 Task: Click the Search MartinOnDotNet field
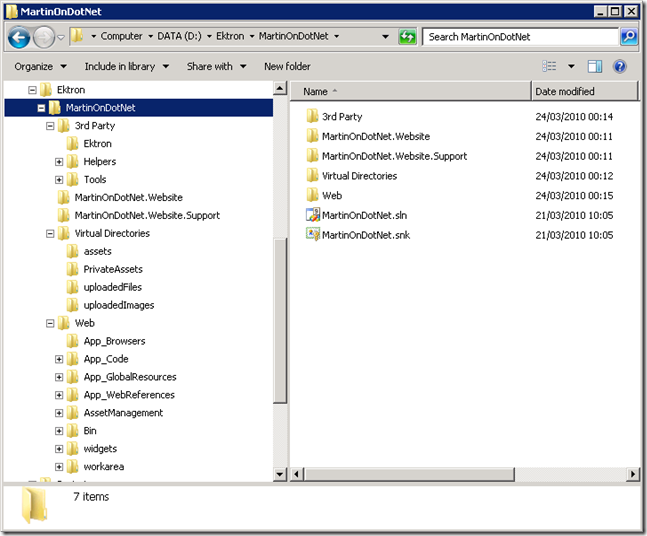pyautogui.click(x=520, y=37)
